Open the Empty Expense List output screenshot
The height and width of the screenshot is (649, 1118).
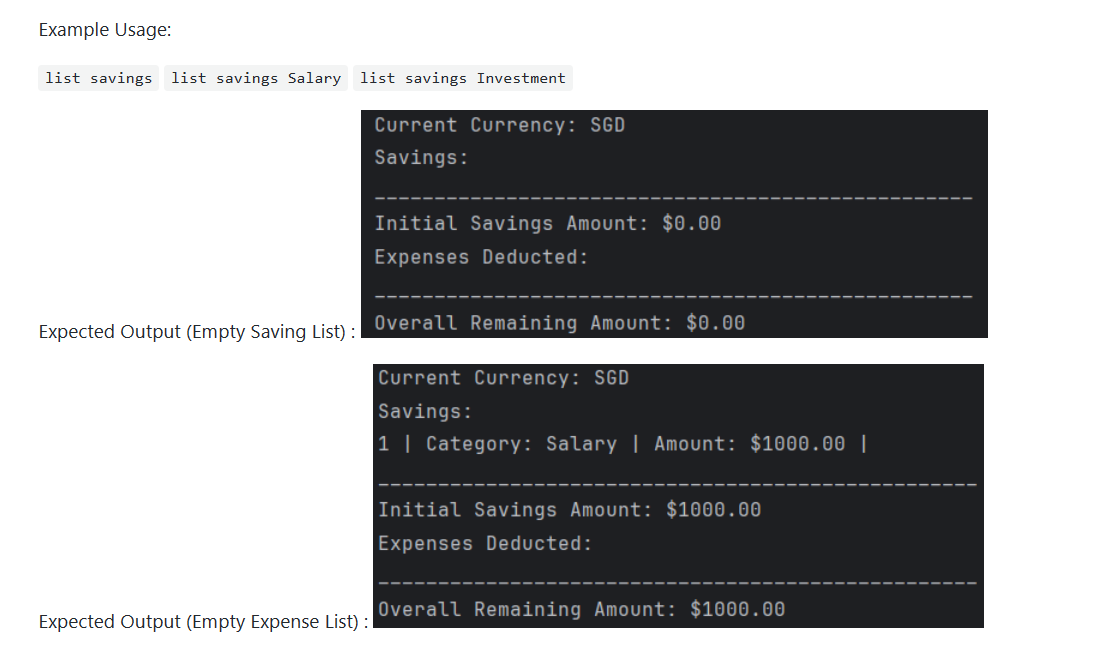(x=678, y=496)
